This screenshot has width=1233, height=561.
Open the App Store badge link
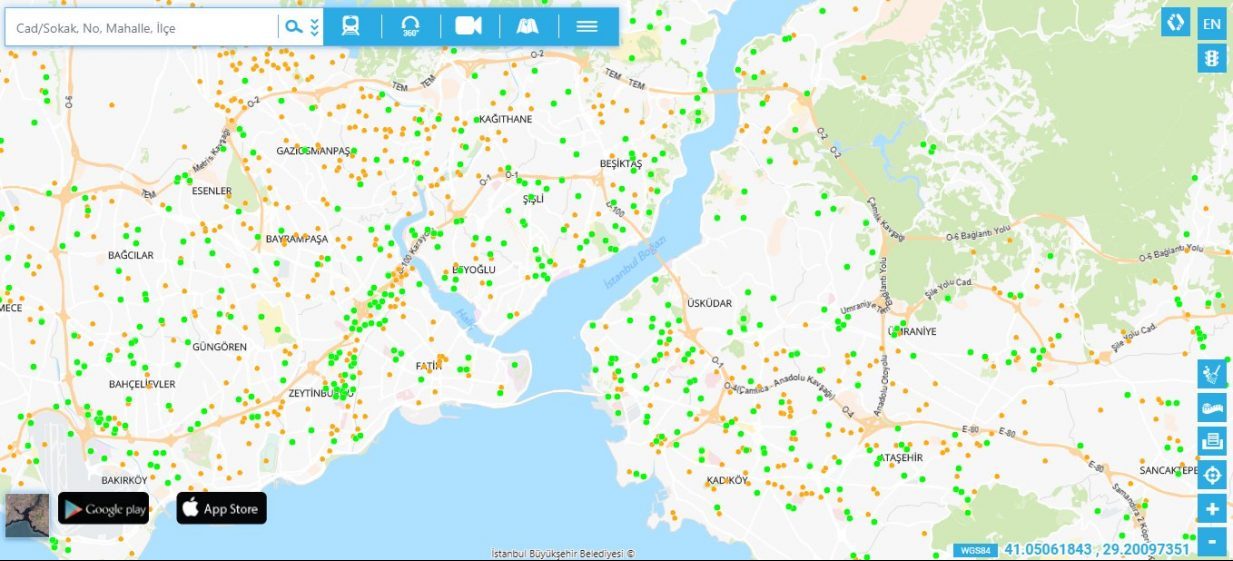coord(222,508)
